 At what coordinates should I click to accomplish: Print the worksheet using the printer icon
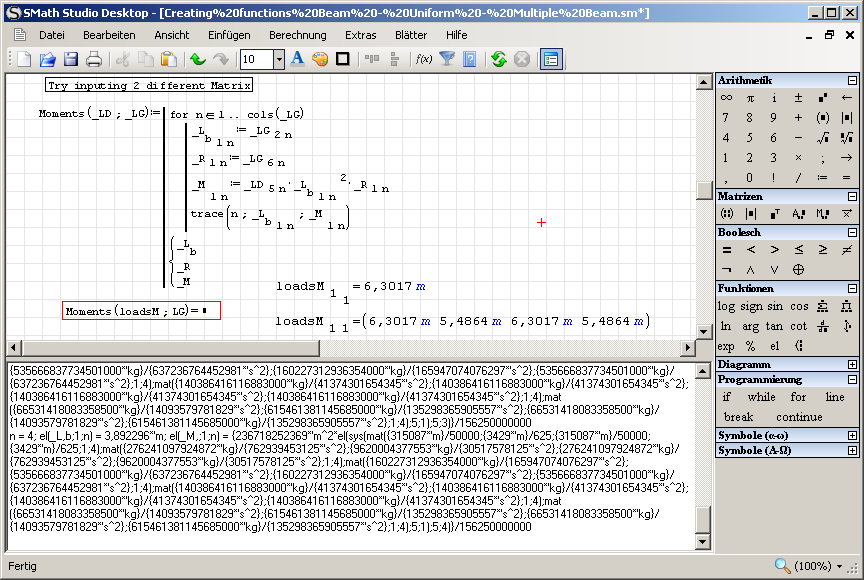pyautogui.click(x=94, y=60)
